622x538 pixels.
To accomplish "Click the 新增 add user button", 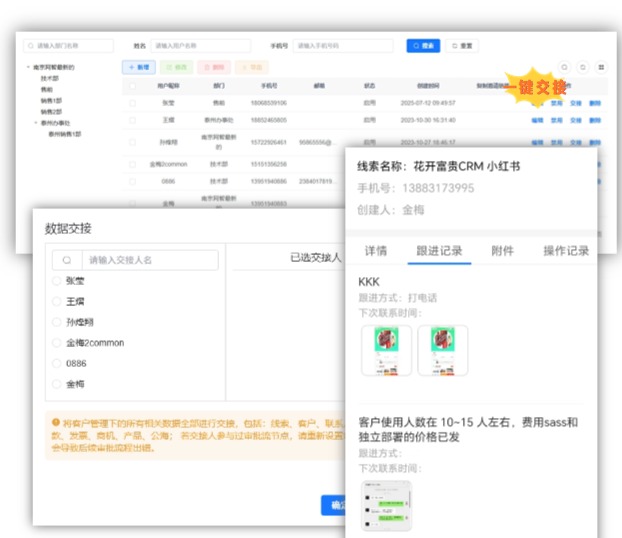I will 138,67.
